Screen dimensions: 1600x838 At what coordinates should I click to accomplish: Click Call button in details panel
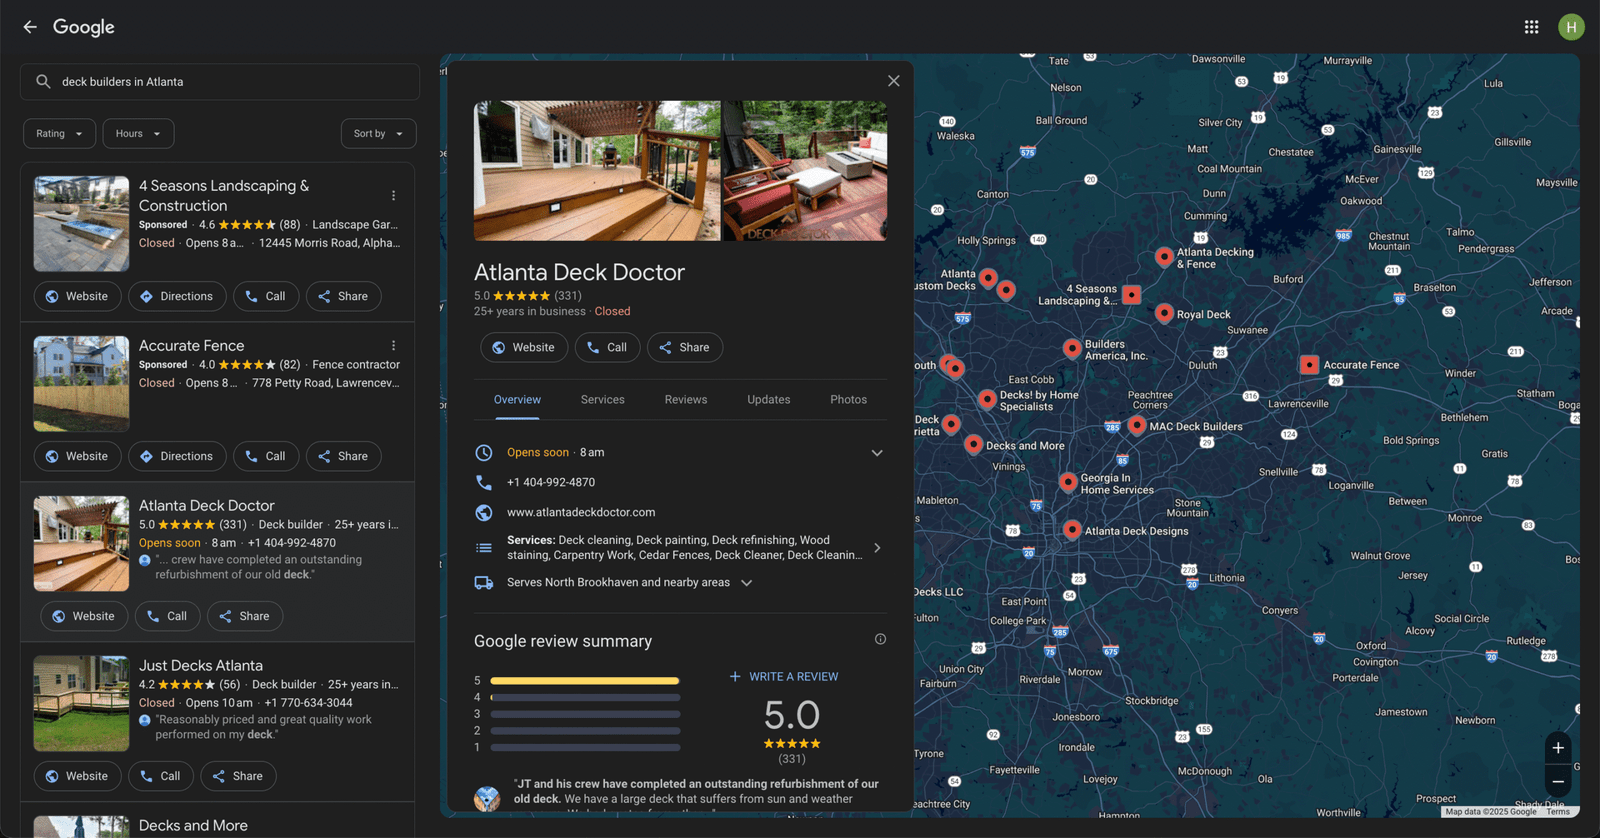click(x=607, y=347)
